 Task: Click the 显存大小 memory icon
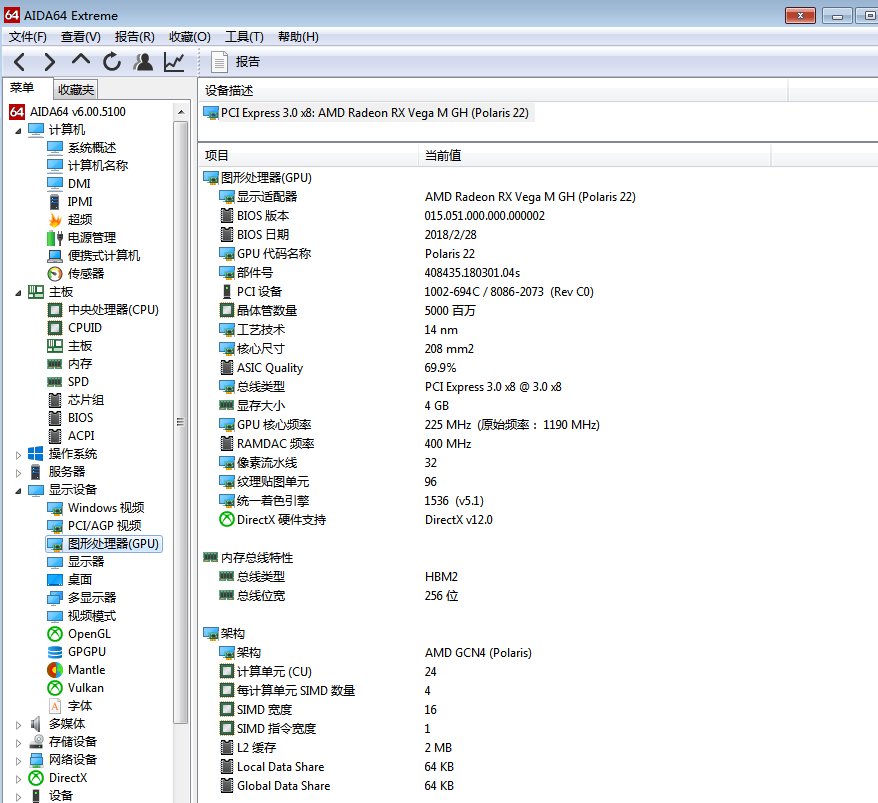[226, 405]
